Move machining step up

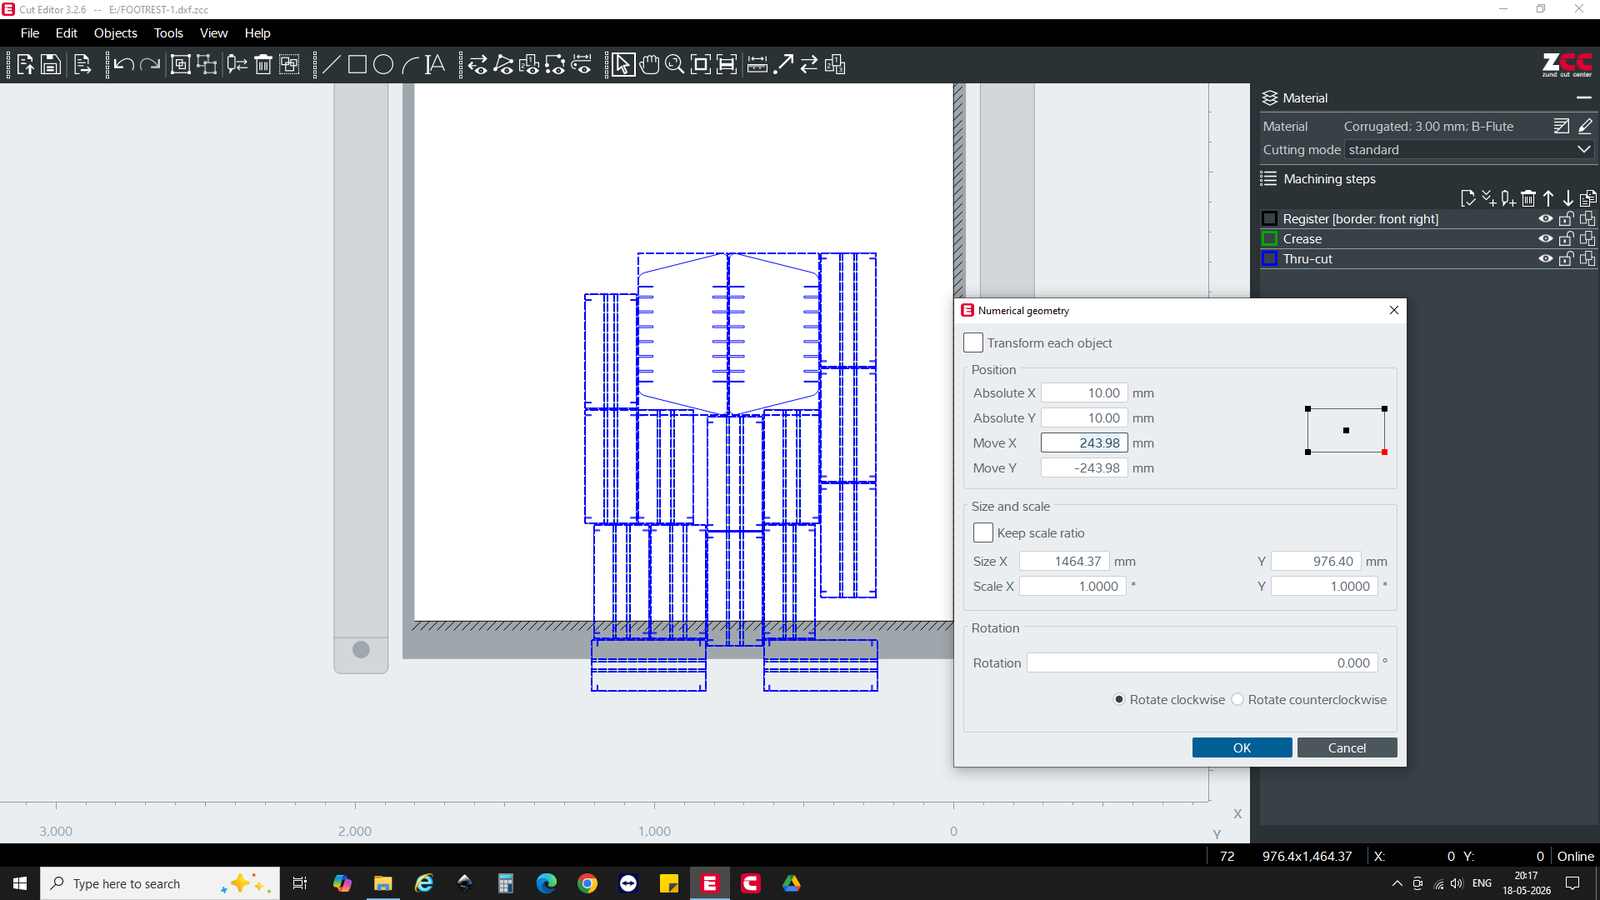1548,198
